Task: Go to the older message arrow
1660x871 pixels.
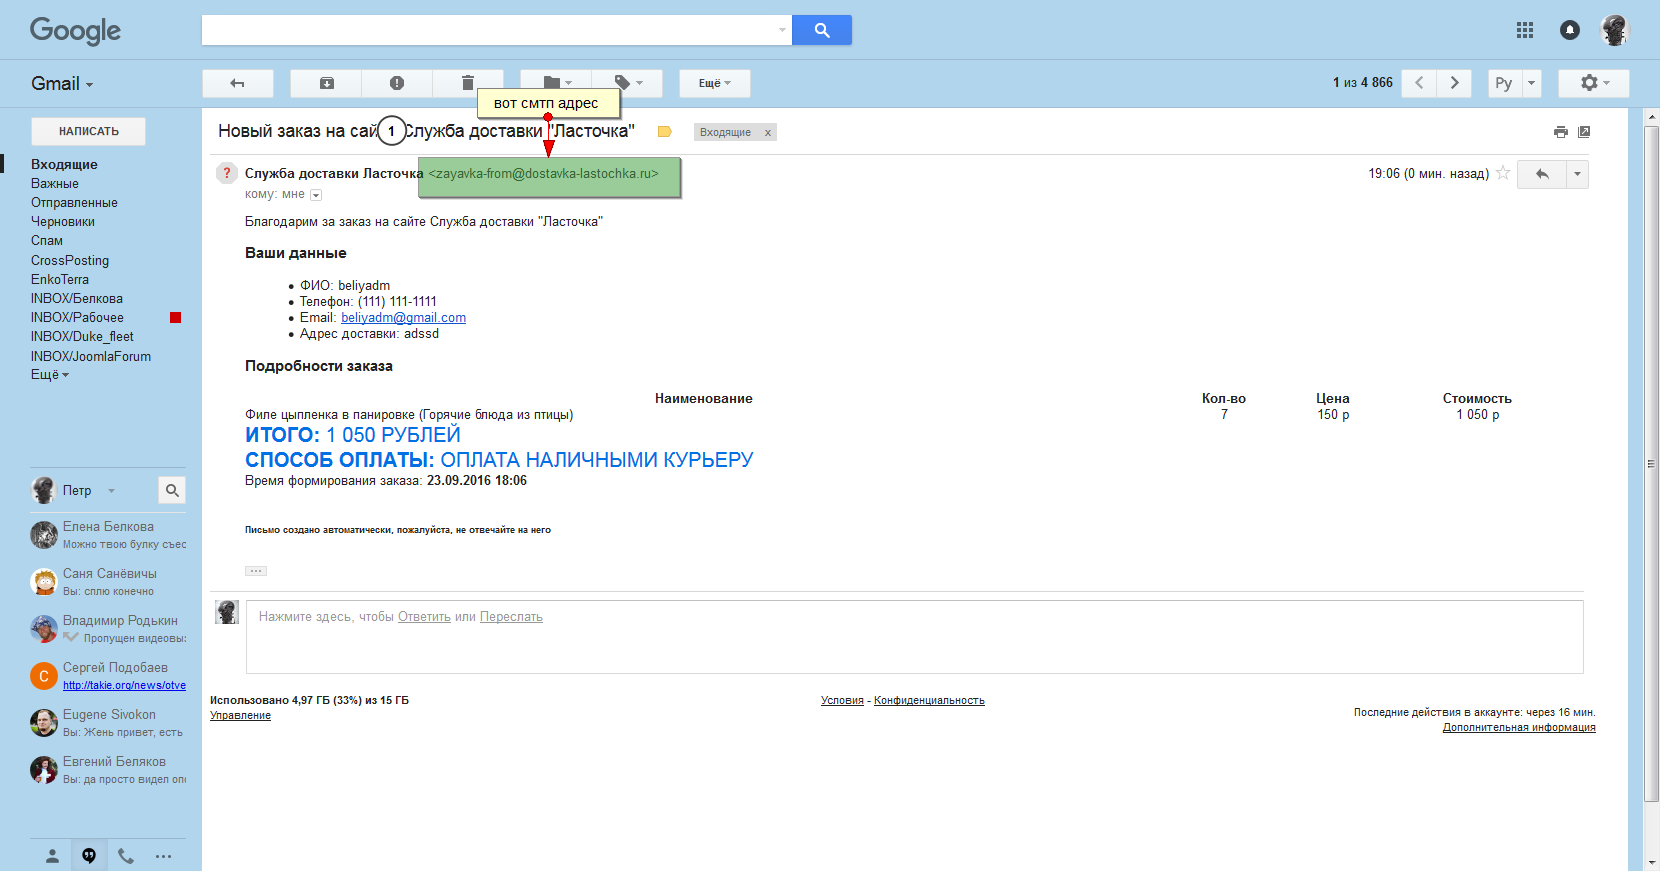Action: pyautogui.click(x=1454, y=83)
